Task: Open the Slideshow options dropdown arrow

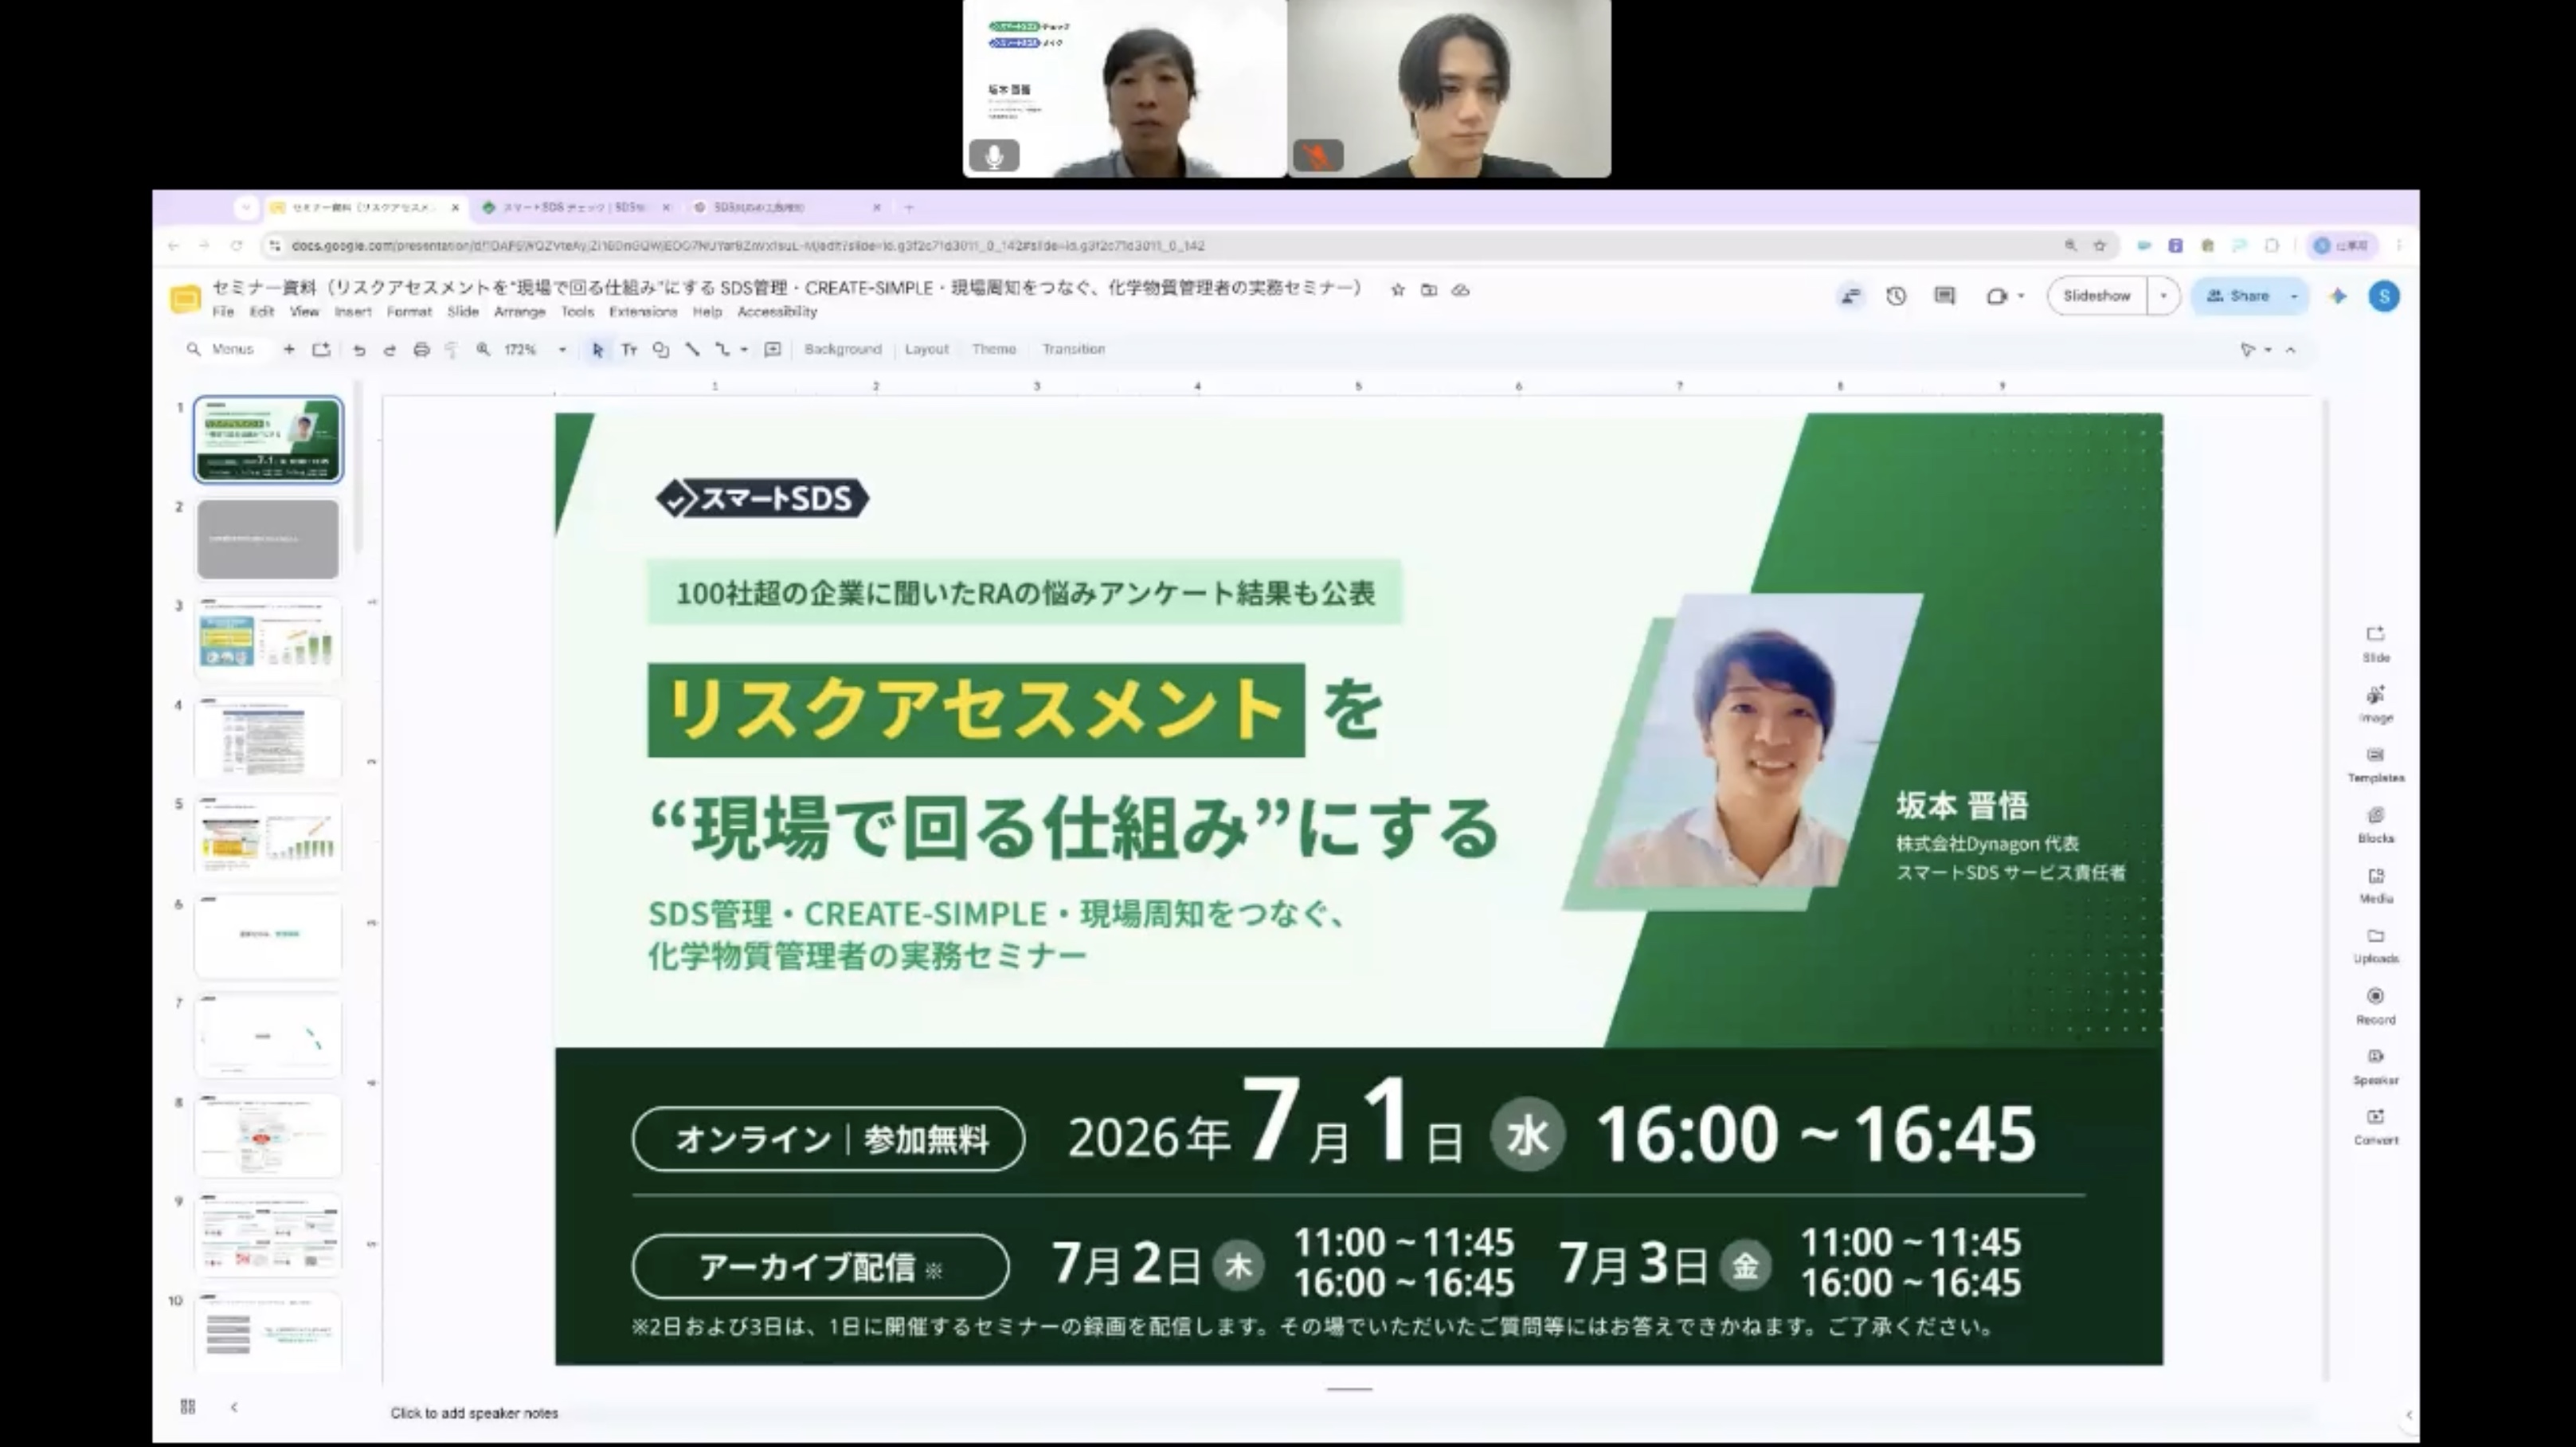Action: click(x=2164, y=296)
